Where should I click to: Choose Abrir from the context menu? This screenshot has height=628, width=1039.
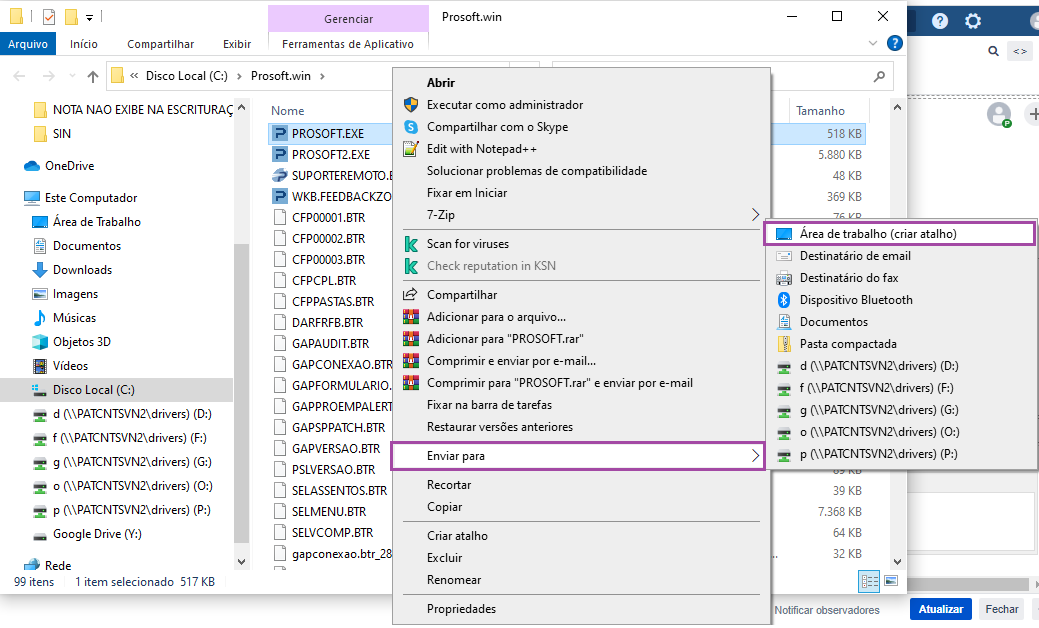[441, 83]
